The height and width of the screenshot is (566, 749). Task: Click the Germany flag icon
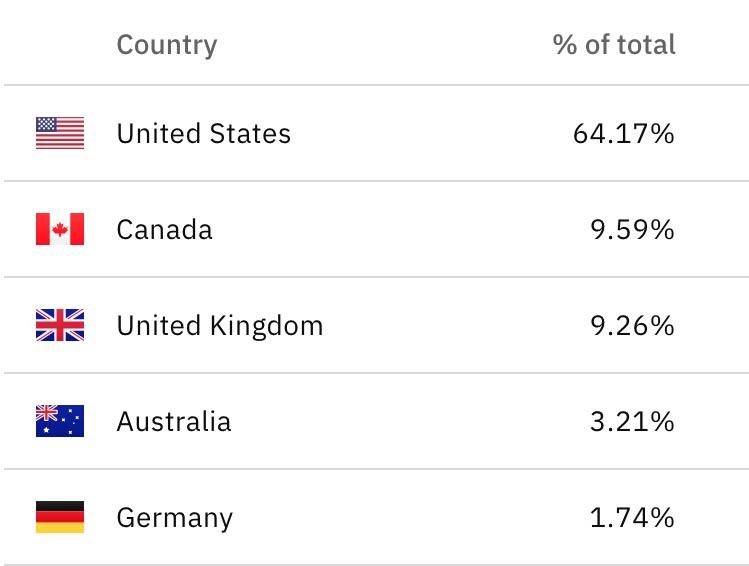60,517
